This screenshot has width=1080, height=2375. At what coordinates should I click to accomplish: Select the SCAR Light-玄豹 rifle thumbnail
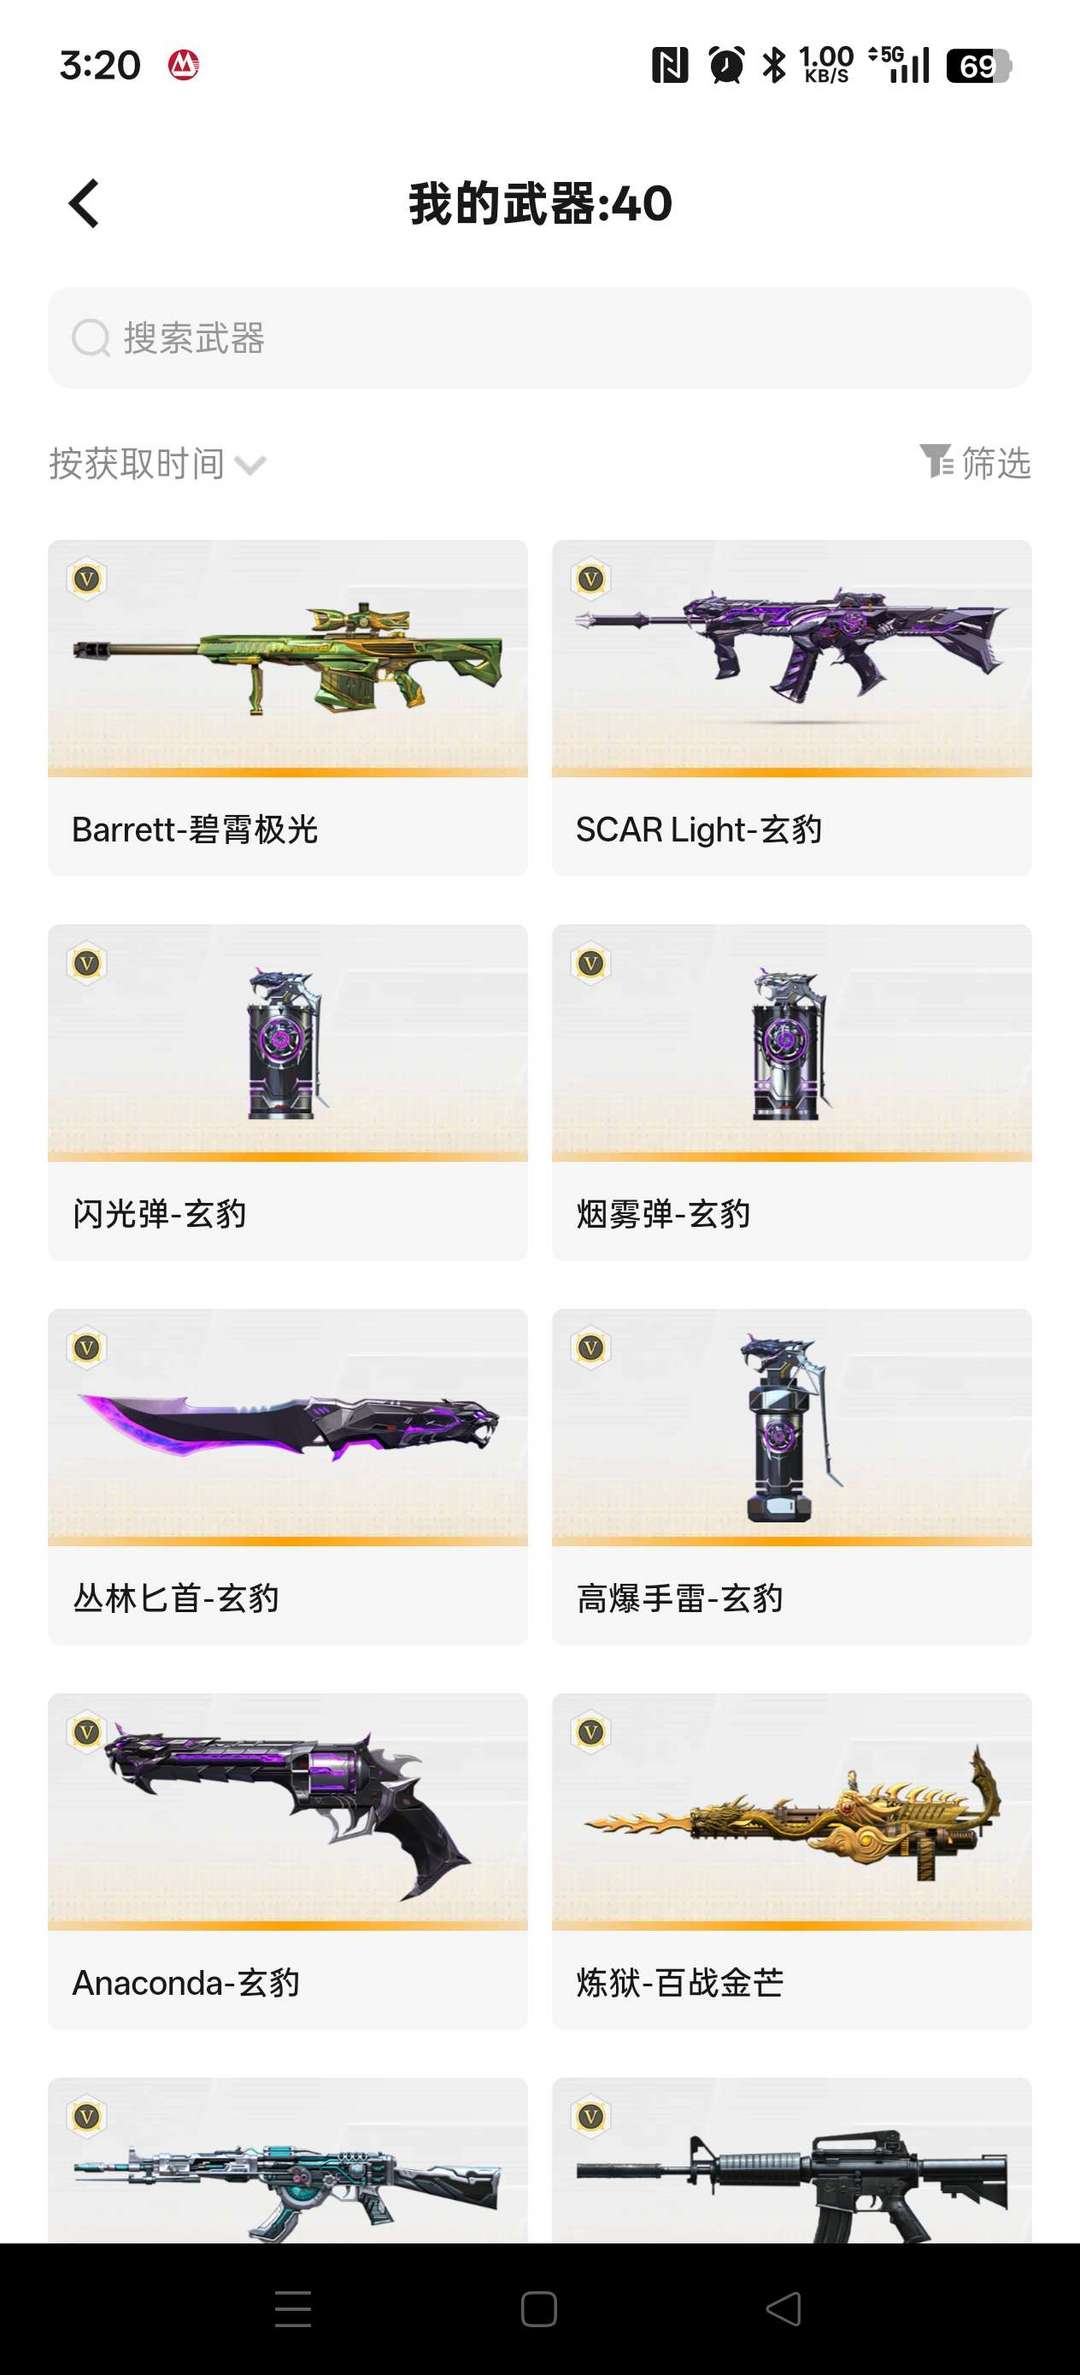[x=792, y=658]
